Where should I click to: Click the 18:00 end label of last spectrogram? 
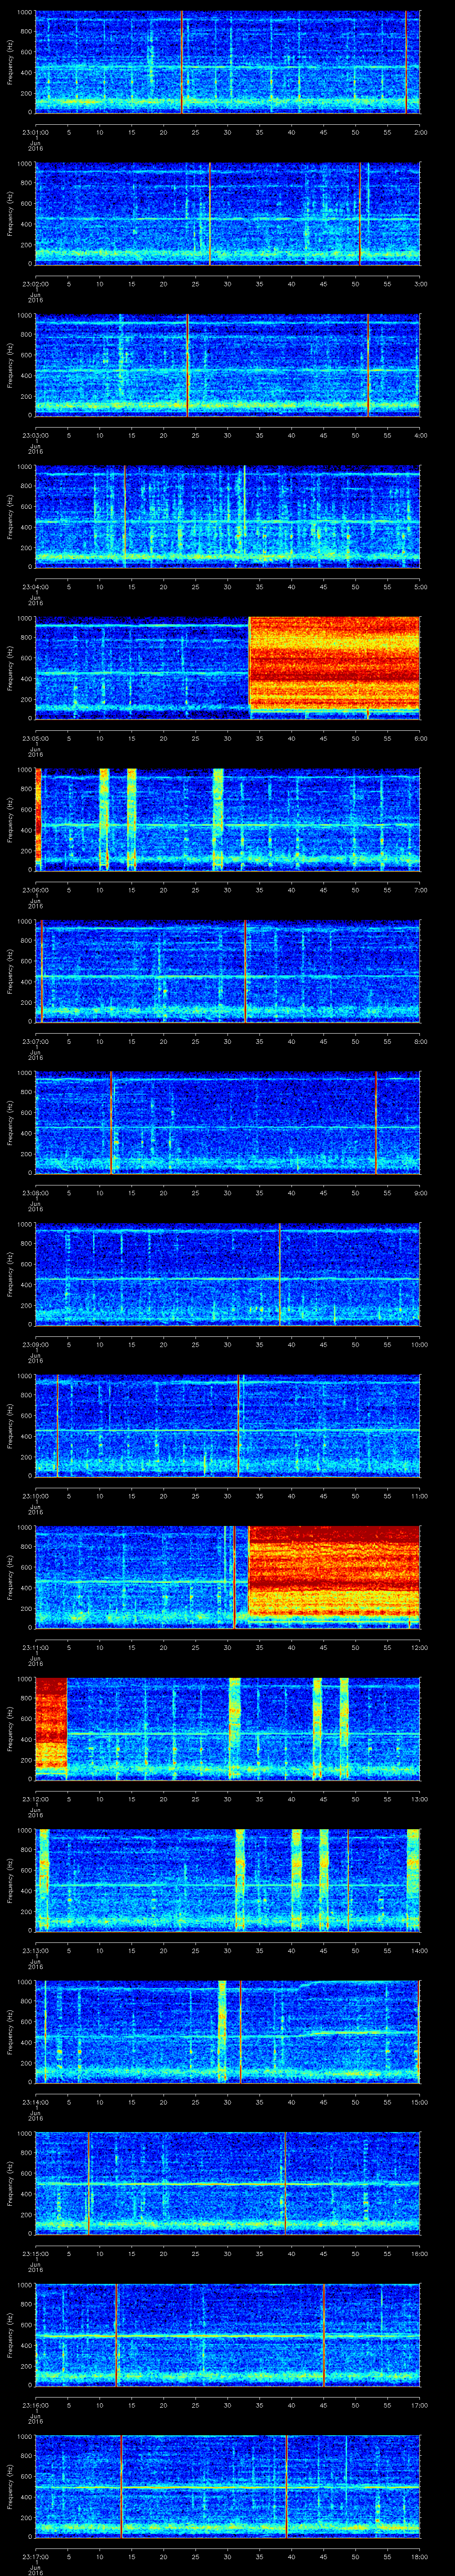coord(419,2556)
